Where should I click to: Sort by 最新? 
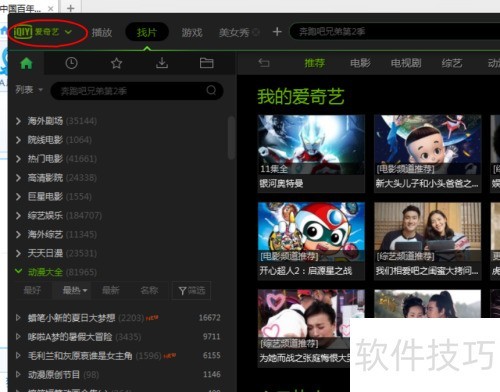point(110,290)
